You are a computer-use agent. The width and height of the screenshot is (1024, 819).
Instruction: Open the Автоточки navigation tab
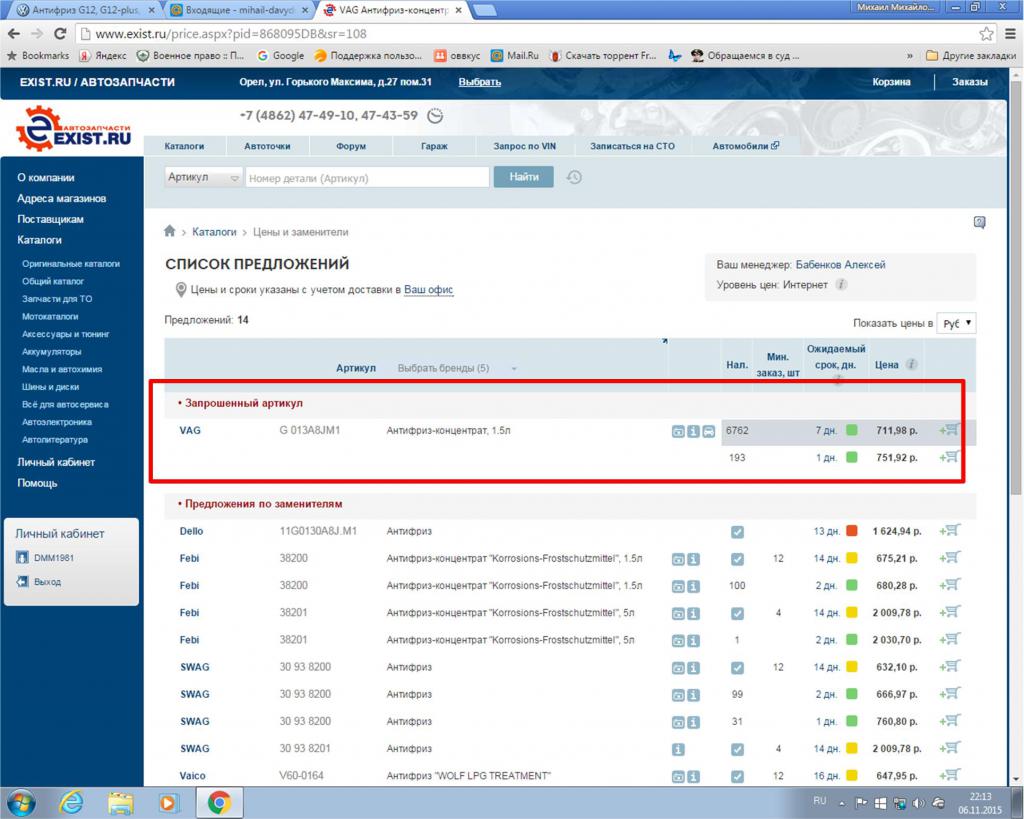pos(267,146)
